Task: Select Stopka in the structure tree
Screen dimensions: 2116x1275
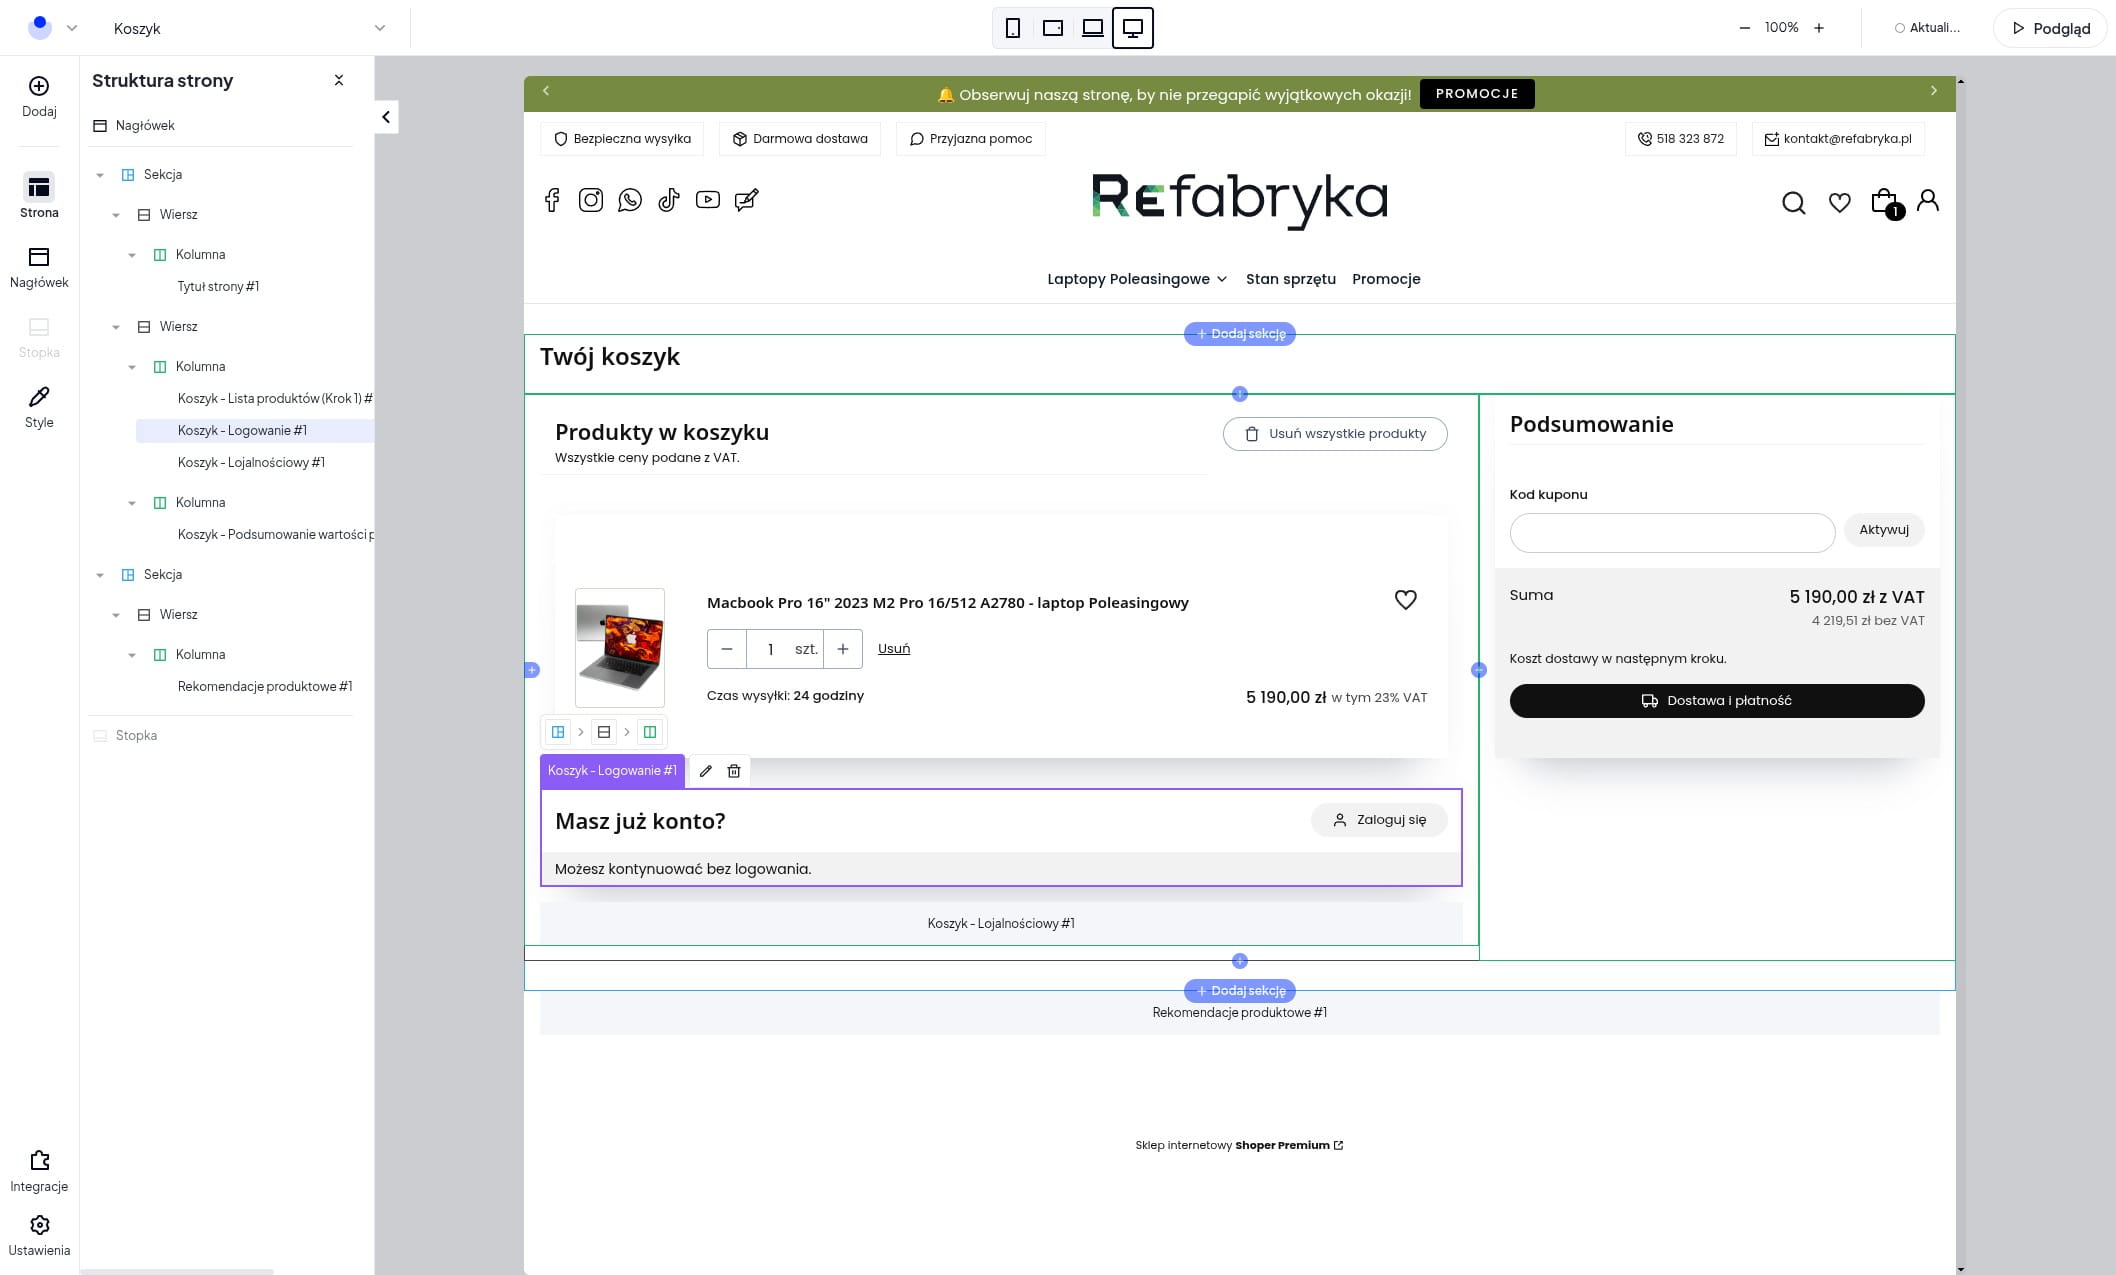Action: [136, 736]
